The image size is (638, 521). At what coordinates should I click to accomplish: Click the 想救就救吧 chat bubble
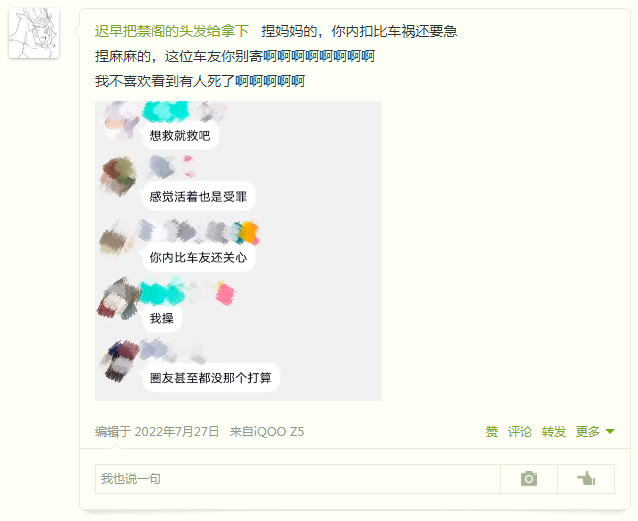point(180,135)
